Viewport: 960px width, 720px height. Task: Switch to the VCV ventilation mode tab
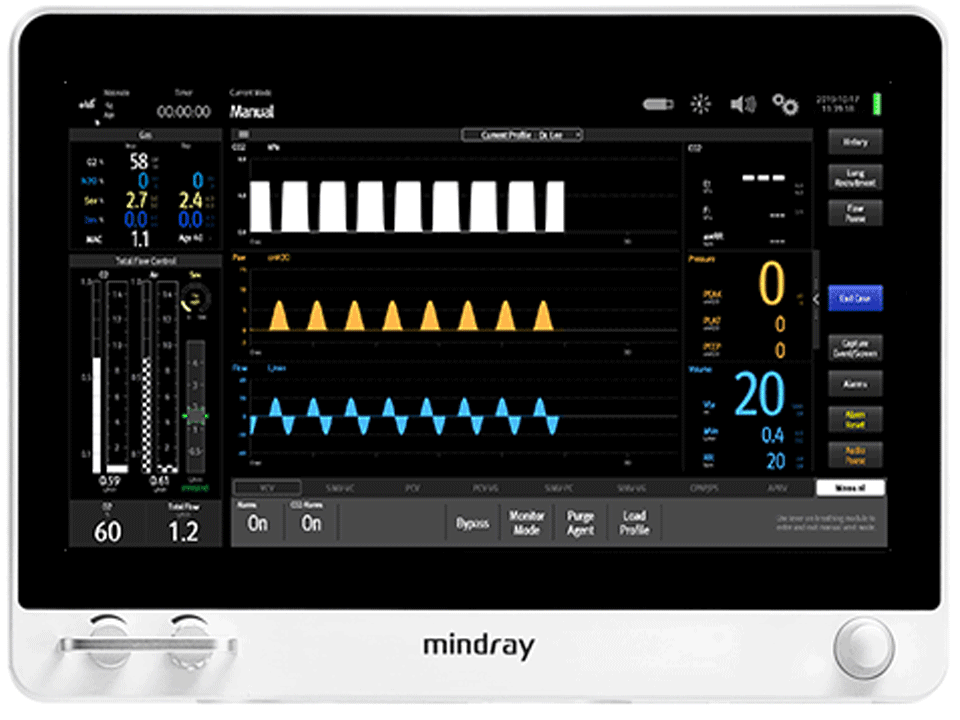[x=267, y=488]
